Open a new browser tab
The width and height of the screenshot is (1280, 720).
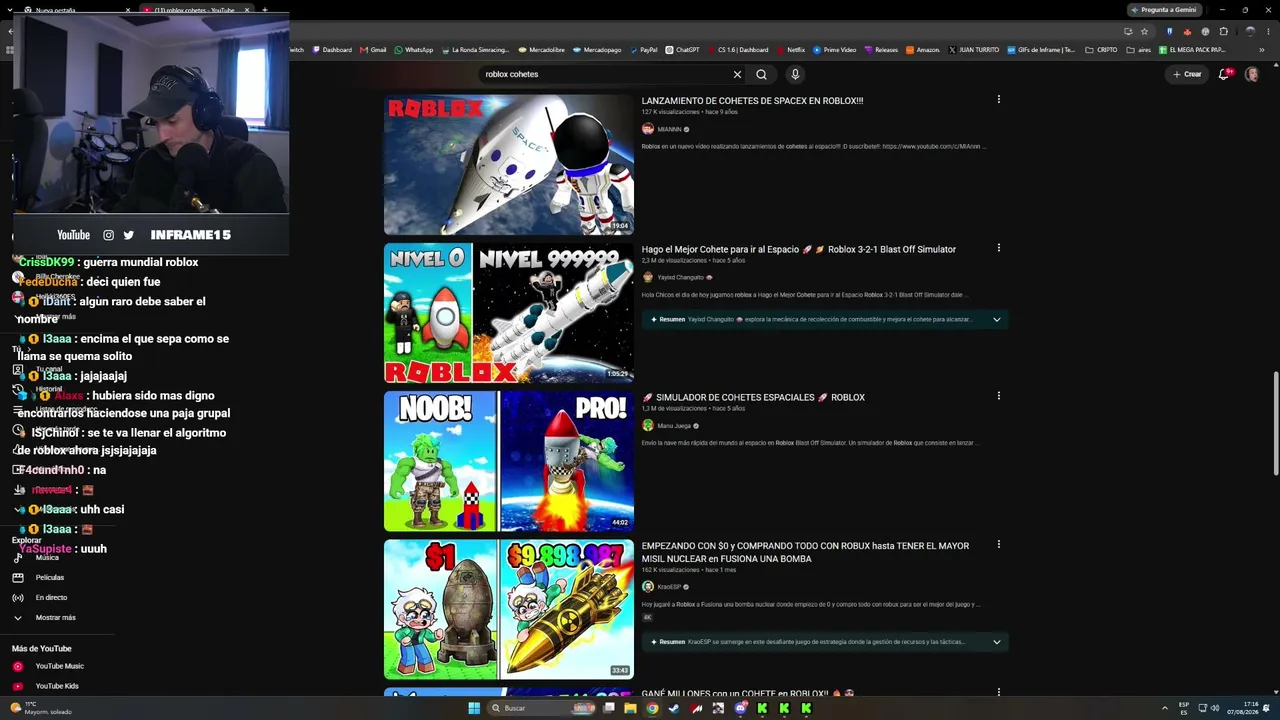tap(264, 10)
